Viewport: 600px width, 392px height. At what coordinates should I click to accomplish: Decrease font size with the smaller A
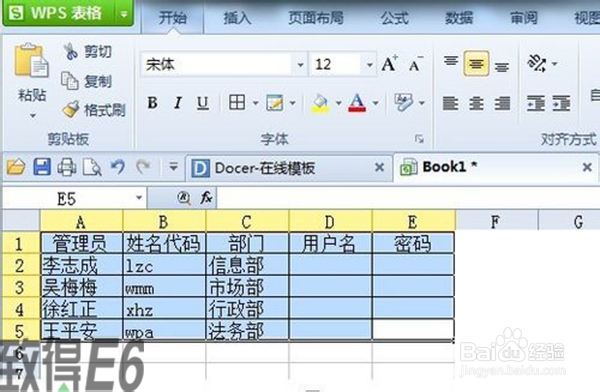tap(415, 64)
